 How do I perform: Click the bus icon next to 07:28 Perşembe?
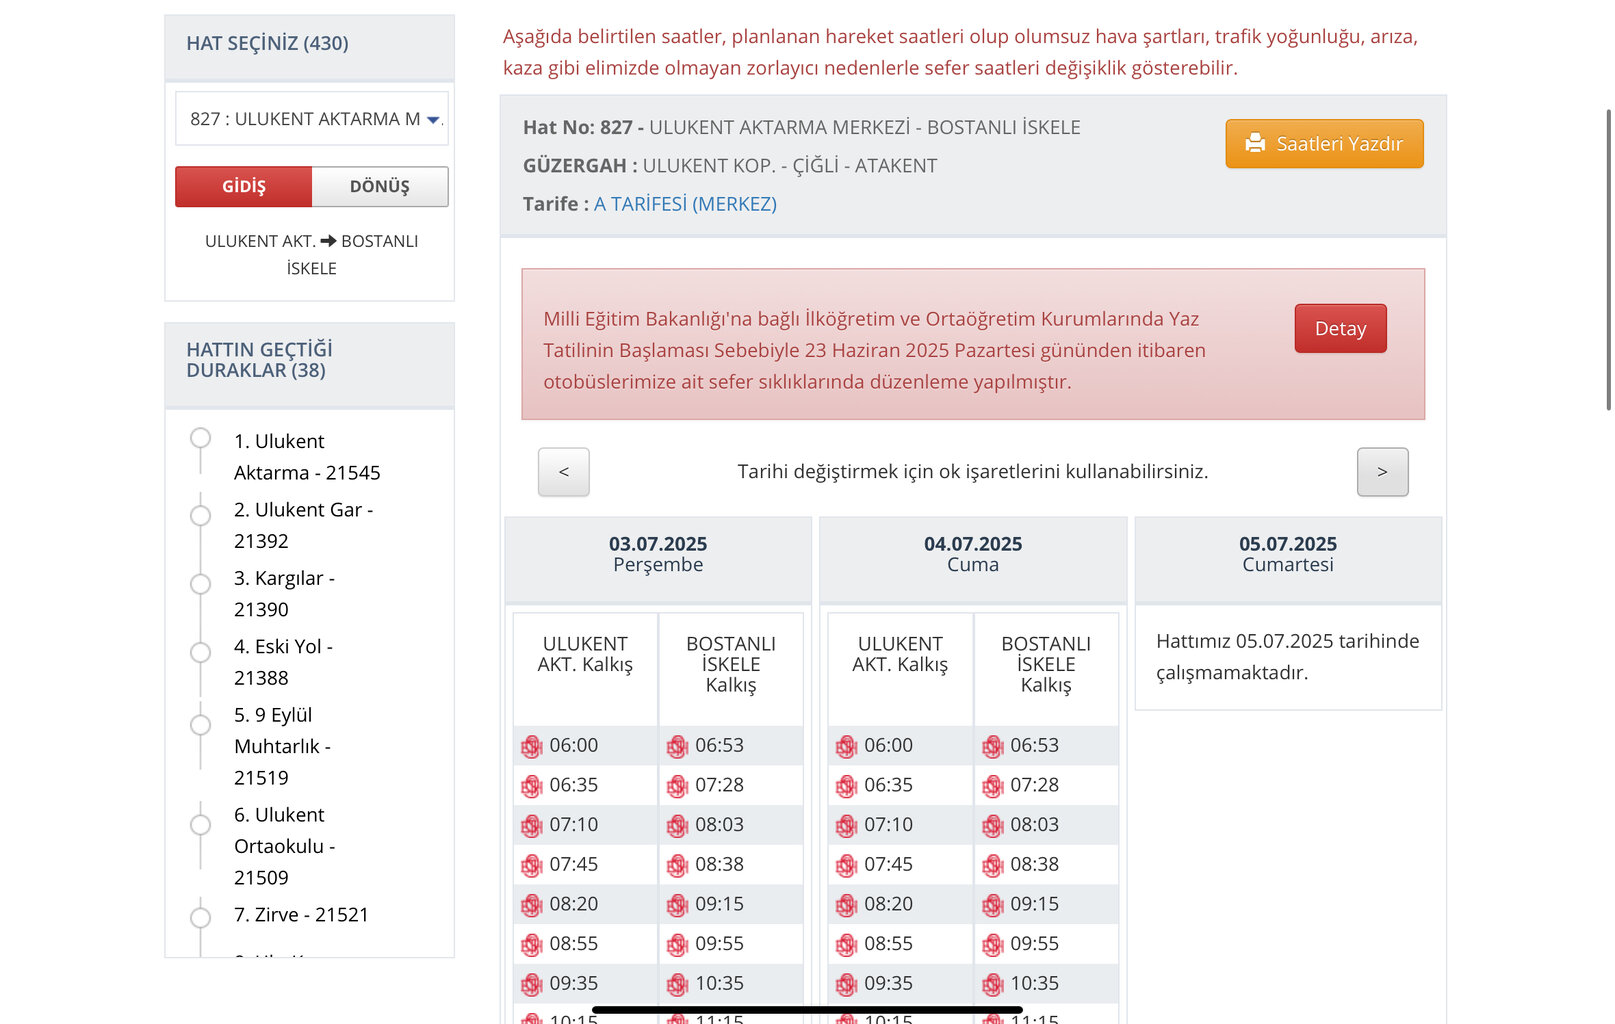pos(677,786)
